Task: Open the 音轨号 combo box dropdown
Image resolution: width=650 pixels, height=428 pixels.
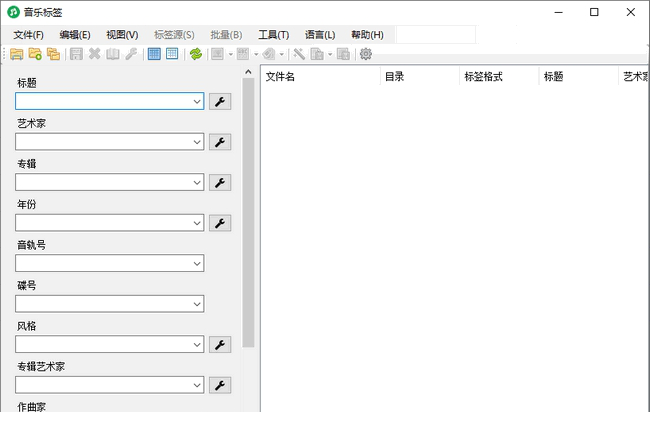Action: [x=196, y=264]
